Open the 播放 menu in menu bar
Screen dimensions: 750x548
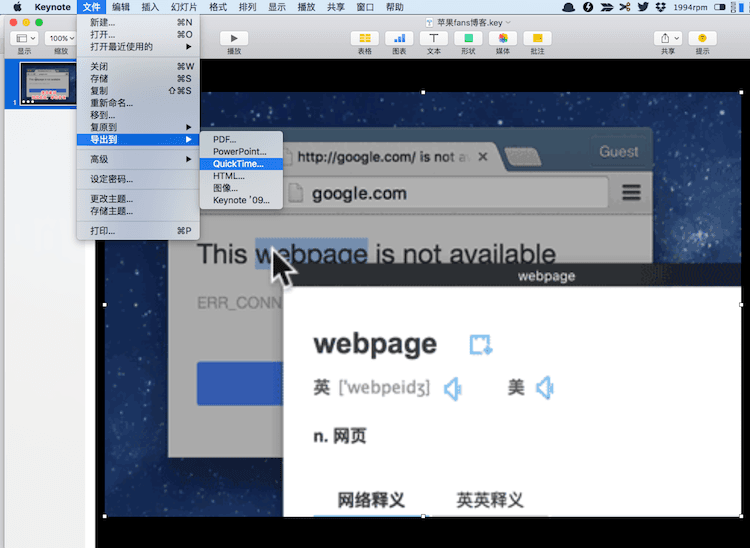pos(306,7)
